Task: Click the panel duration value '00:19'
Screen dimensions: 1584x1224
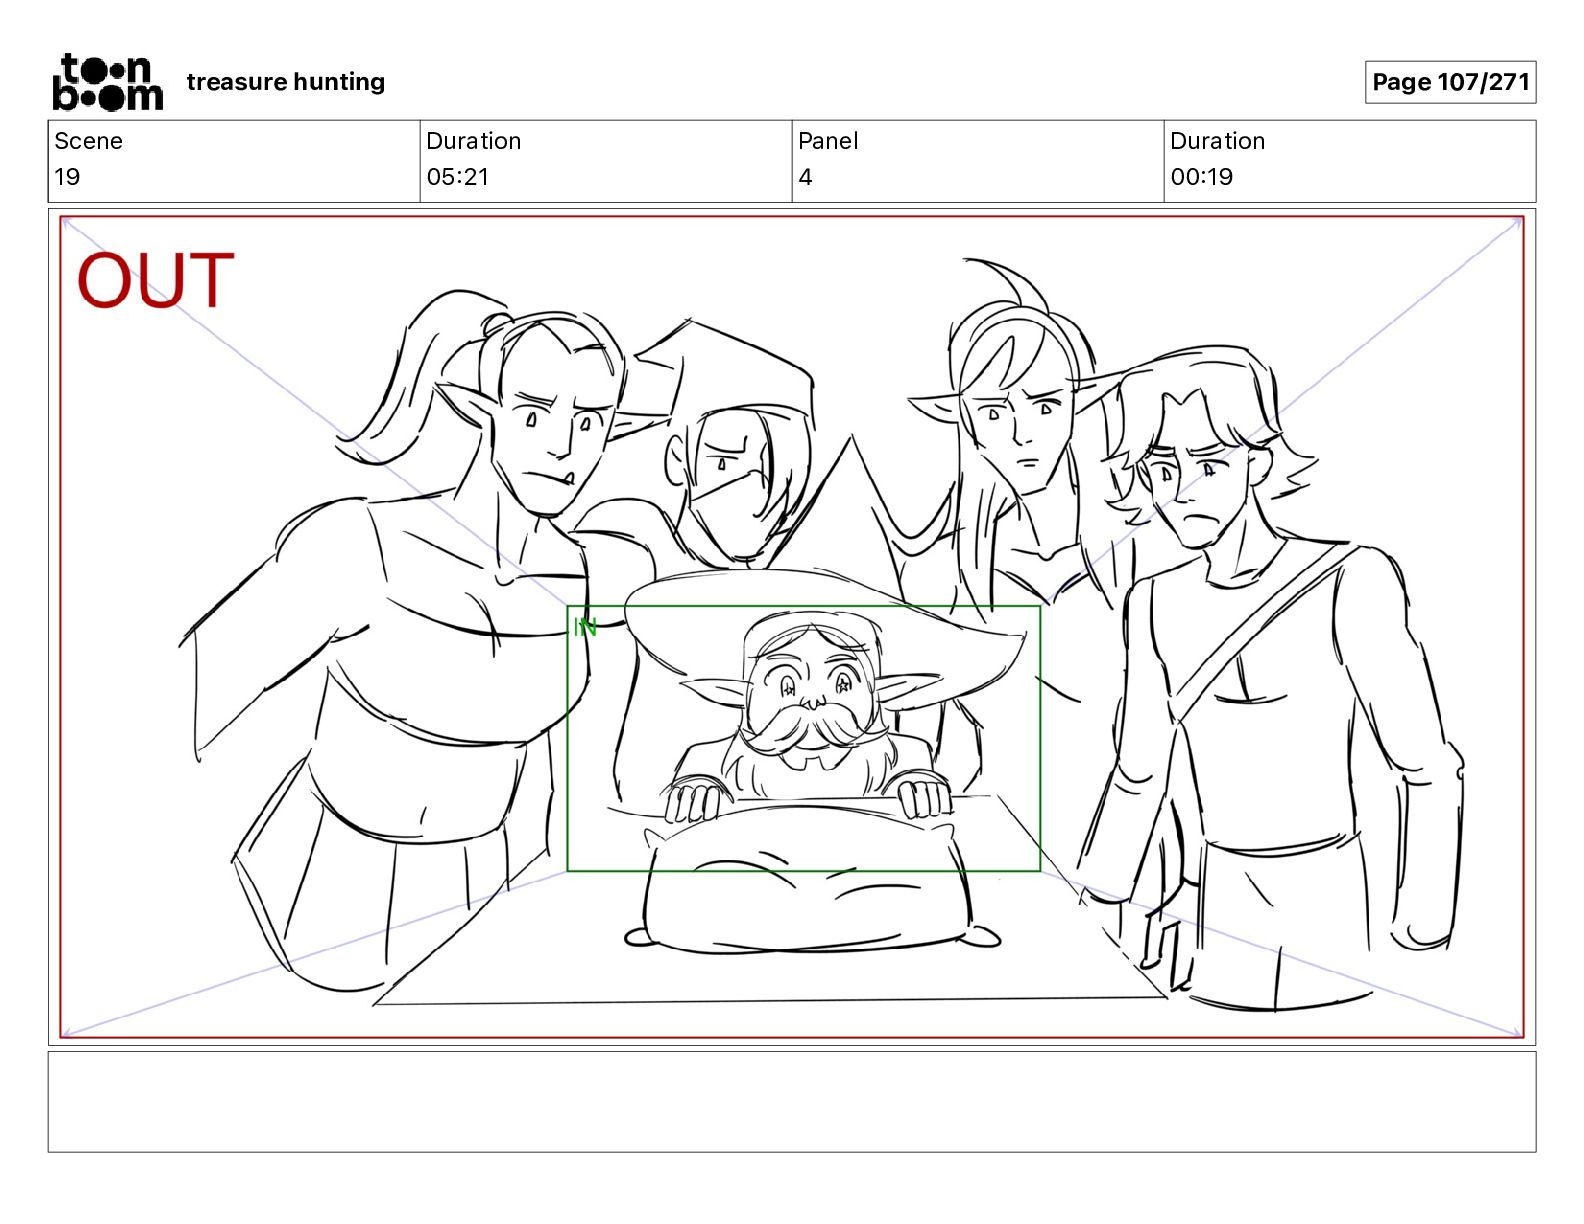Action: (1201, 177)
